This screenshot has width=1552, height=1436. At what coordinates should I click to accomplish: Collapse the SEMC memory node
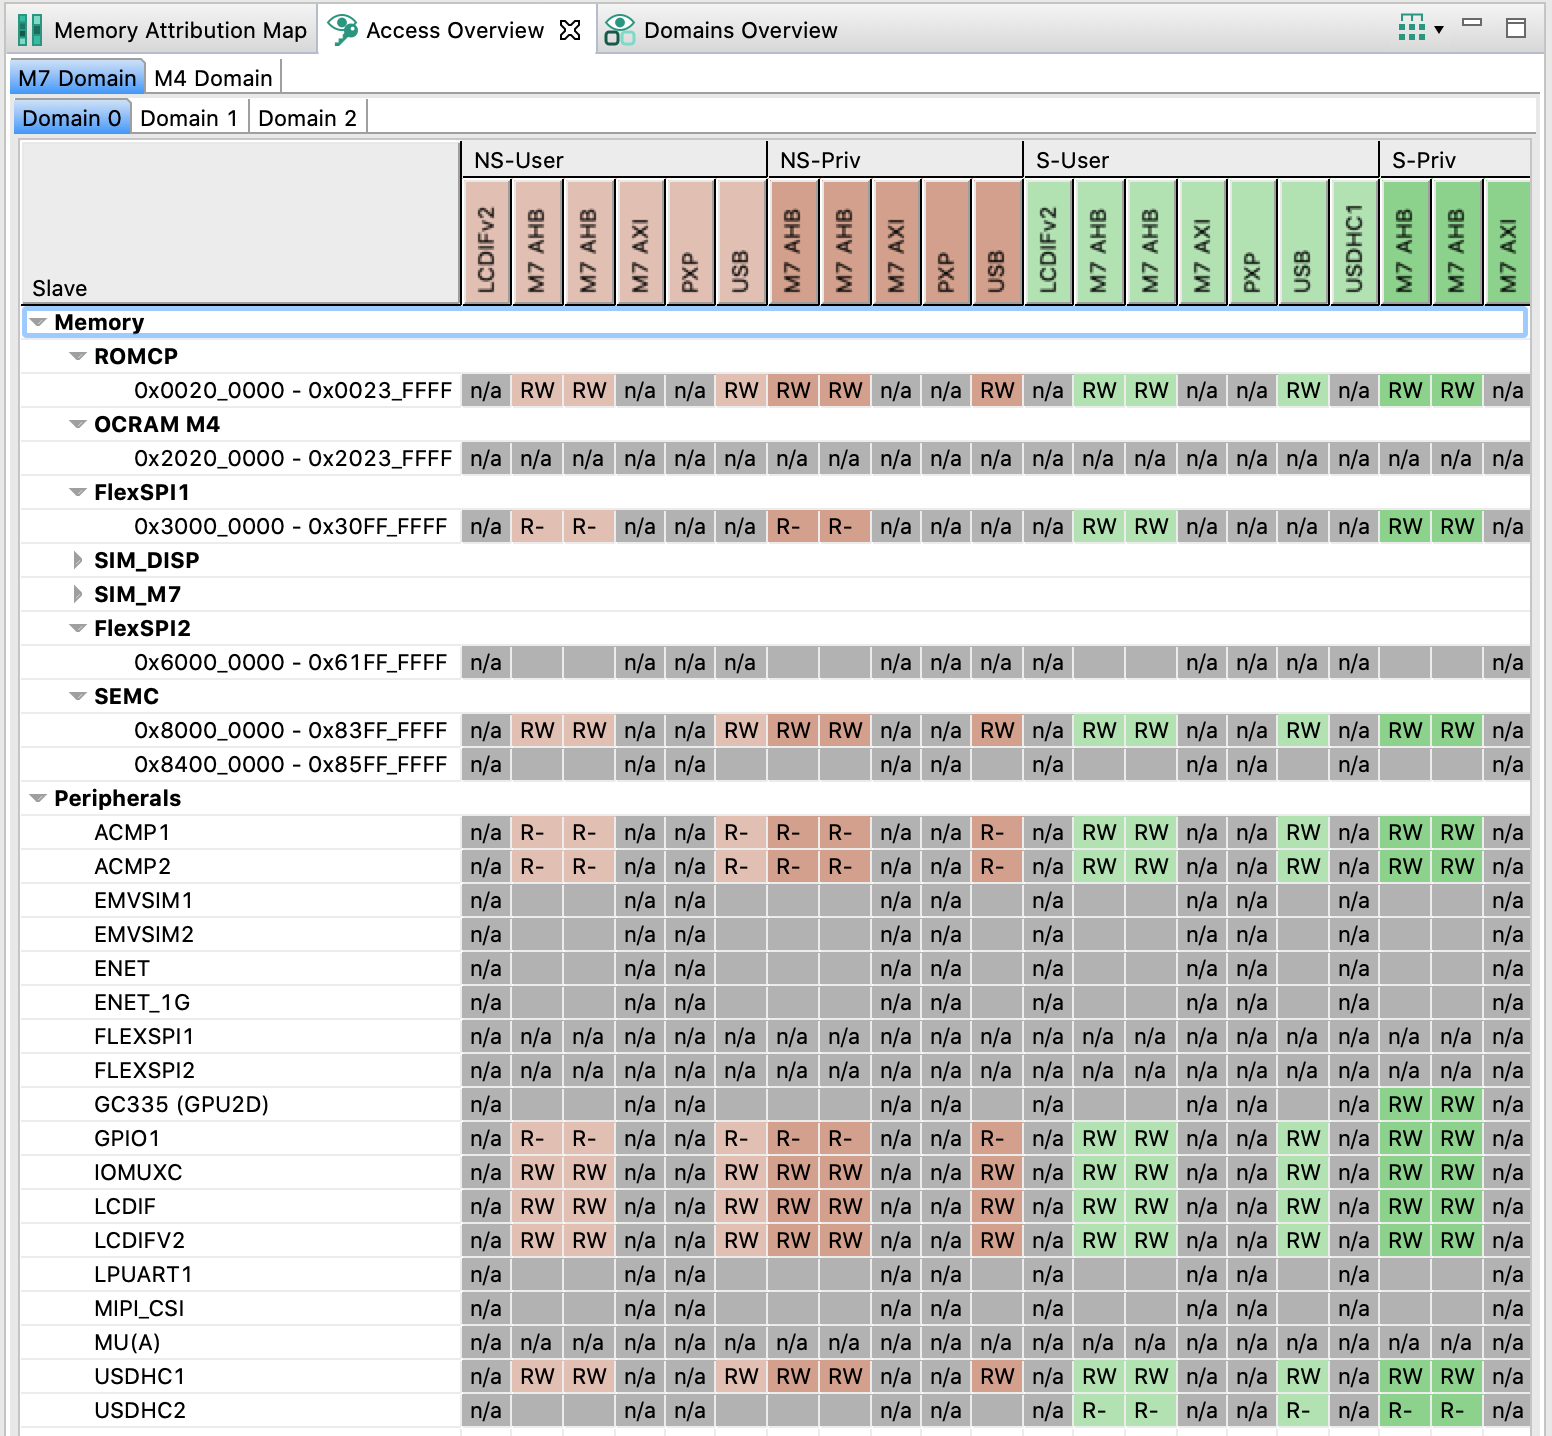coord(78,696)
